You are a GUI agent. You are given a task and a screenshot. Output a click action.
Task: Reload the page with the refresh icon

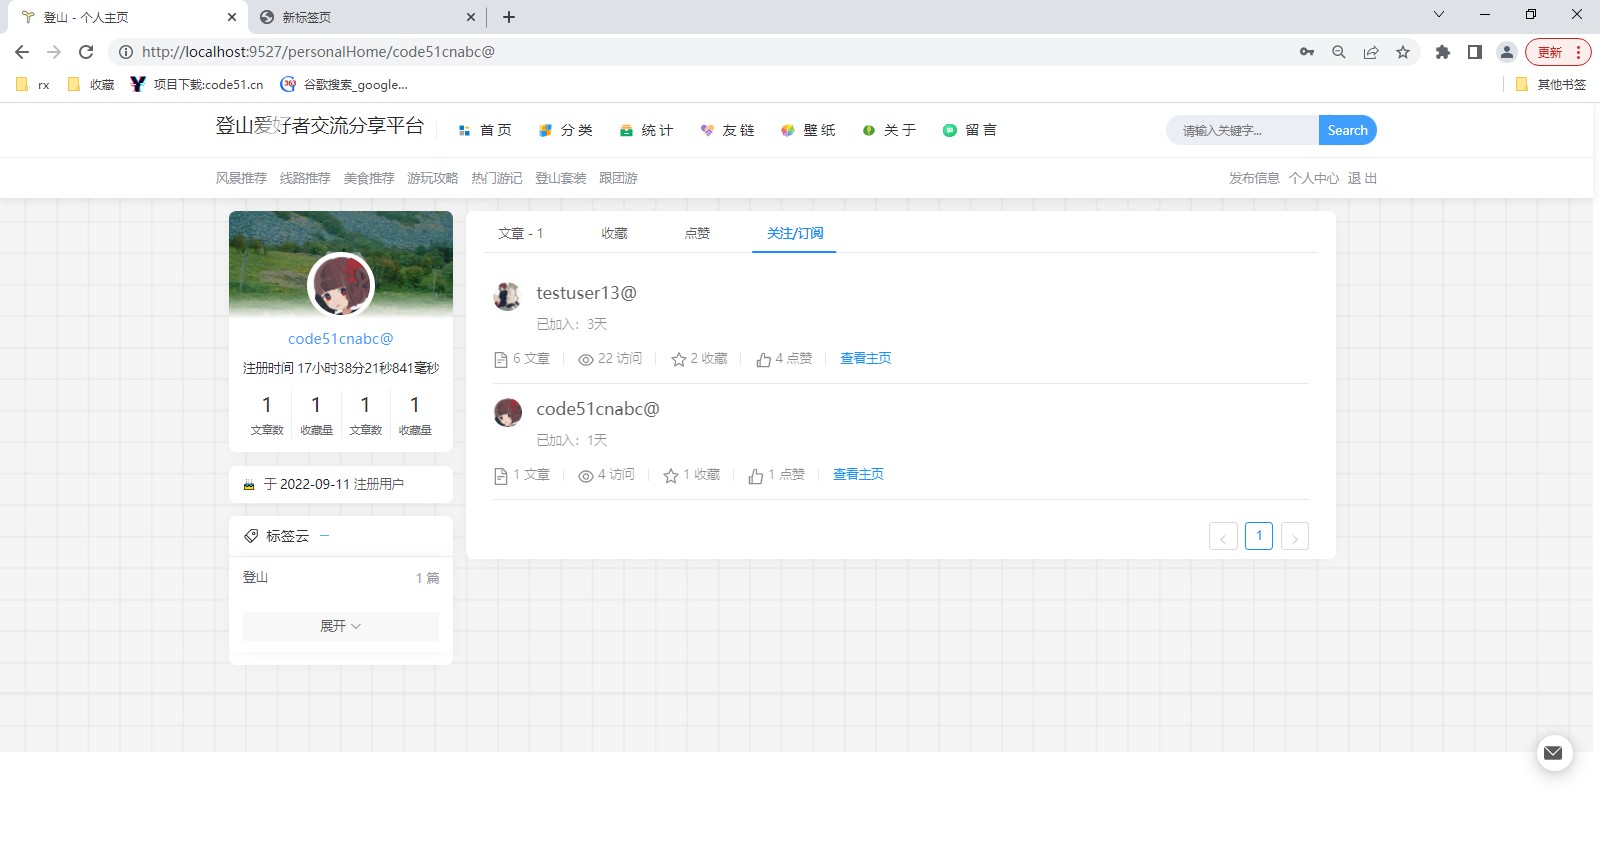point(86,52)
